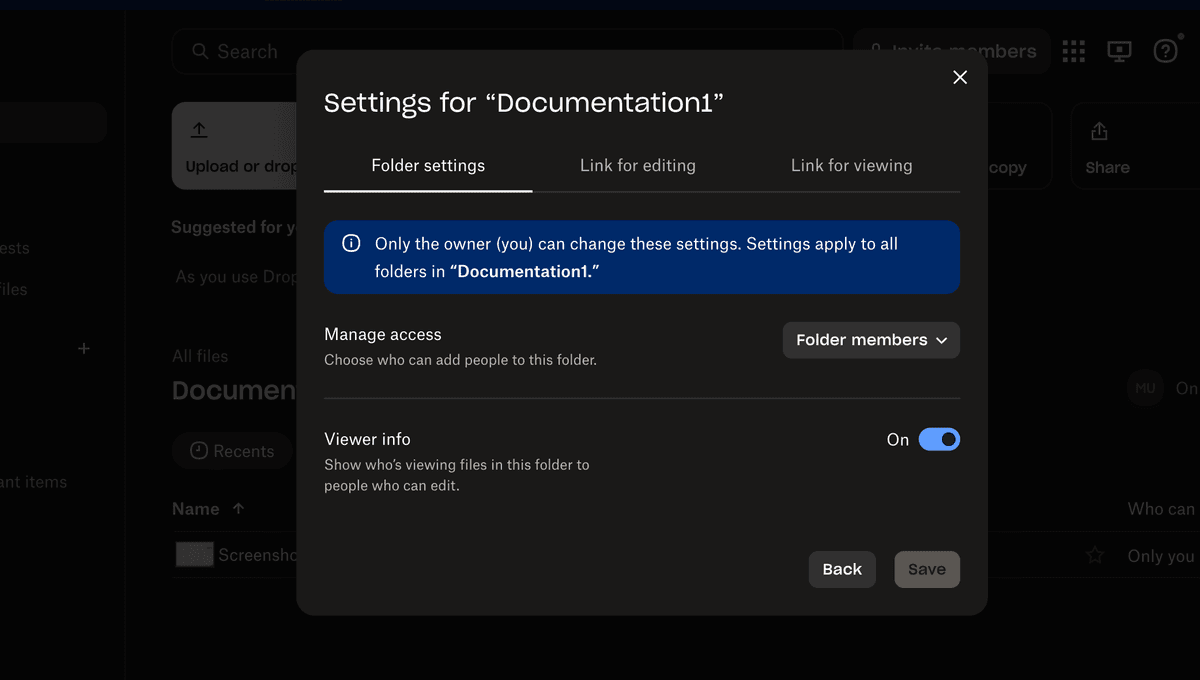Image resolution: width=1200 pixels, height=680 pixels.
Task: Go back using the Back button
Action: [x=842, y=569]
